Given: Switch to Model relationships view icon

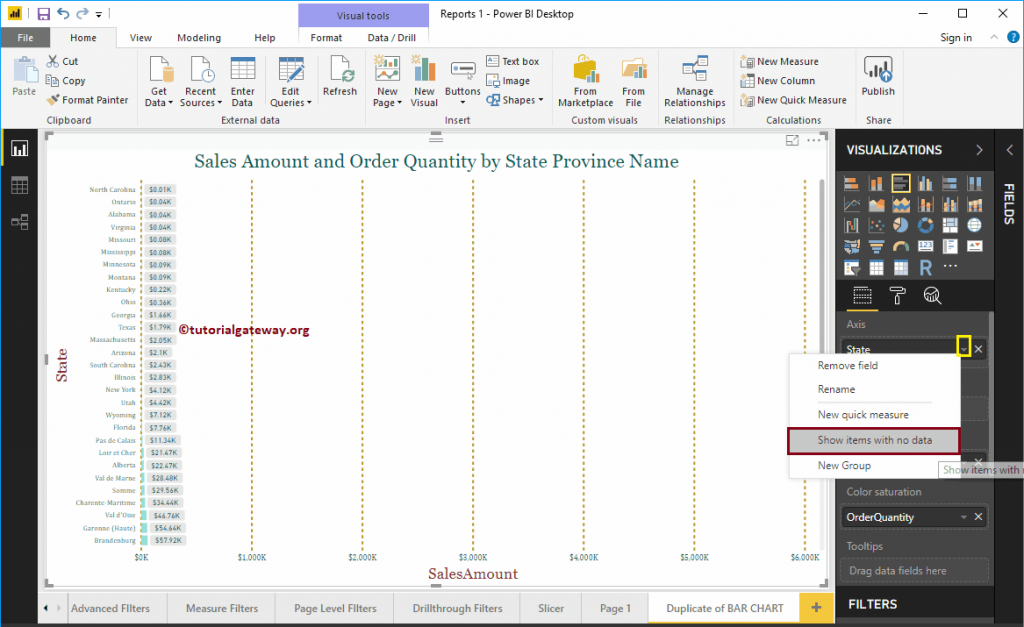Looking at the screenshot, I should (20, 222).
